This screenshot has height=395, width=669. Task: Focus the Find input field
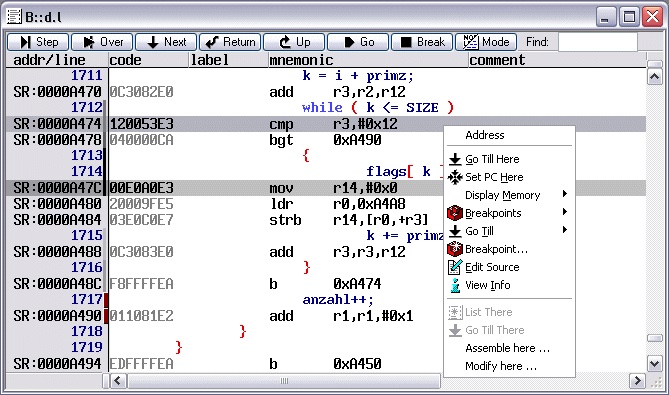(598, 42)
